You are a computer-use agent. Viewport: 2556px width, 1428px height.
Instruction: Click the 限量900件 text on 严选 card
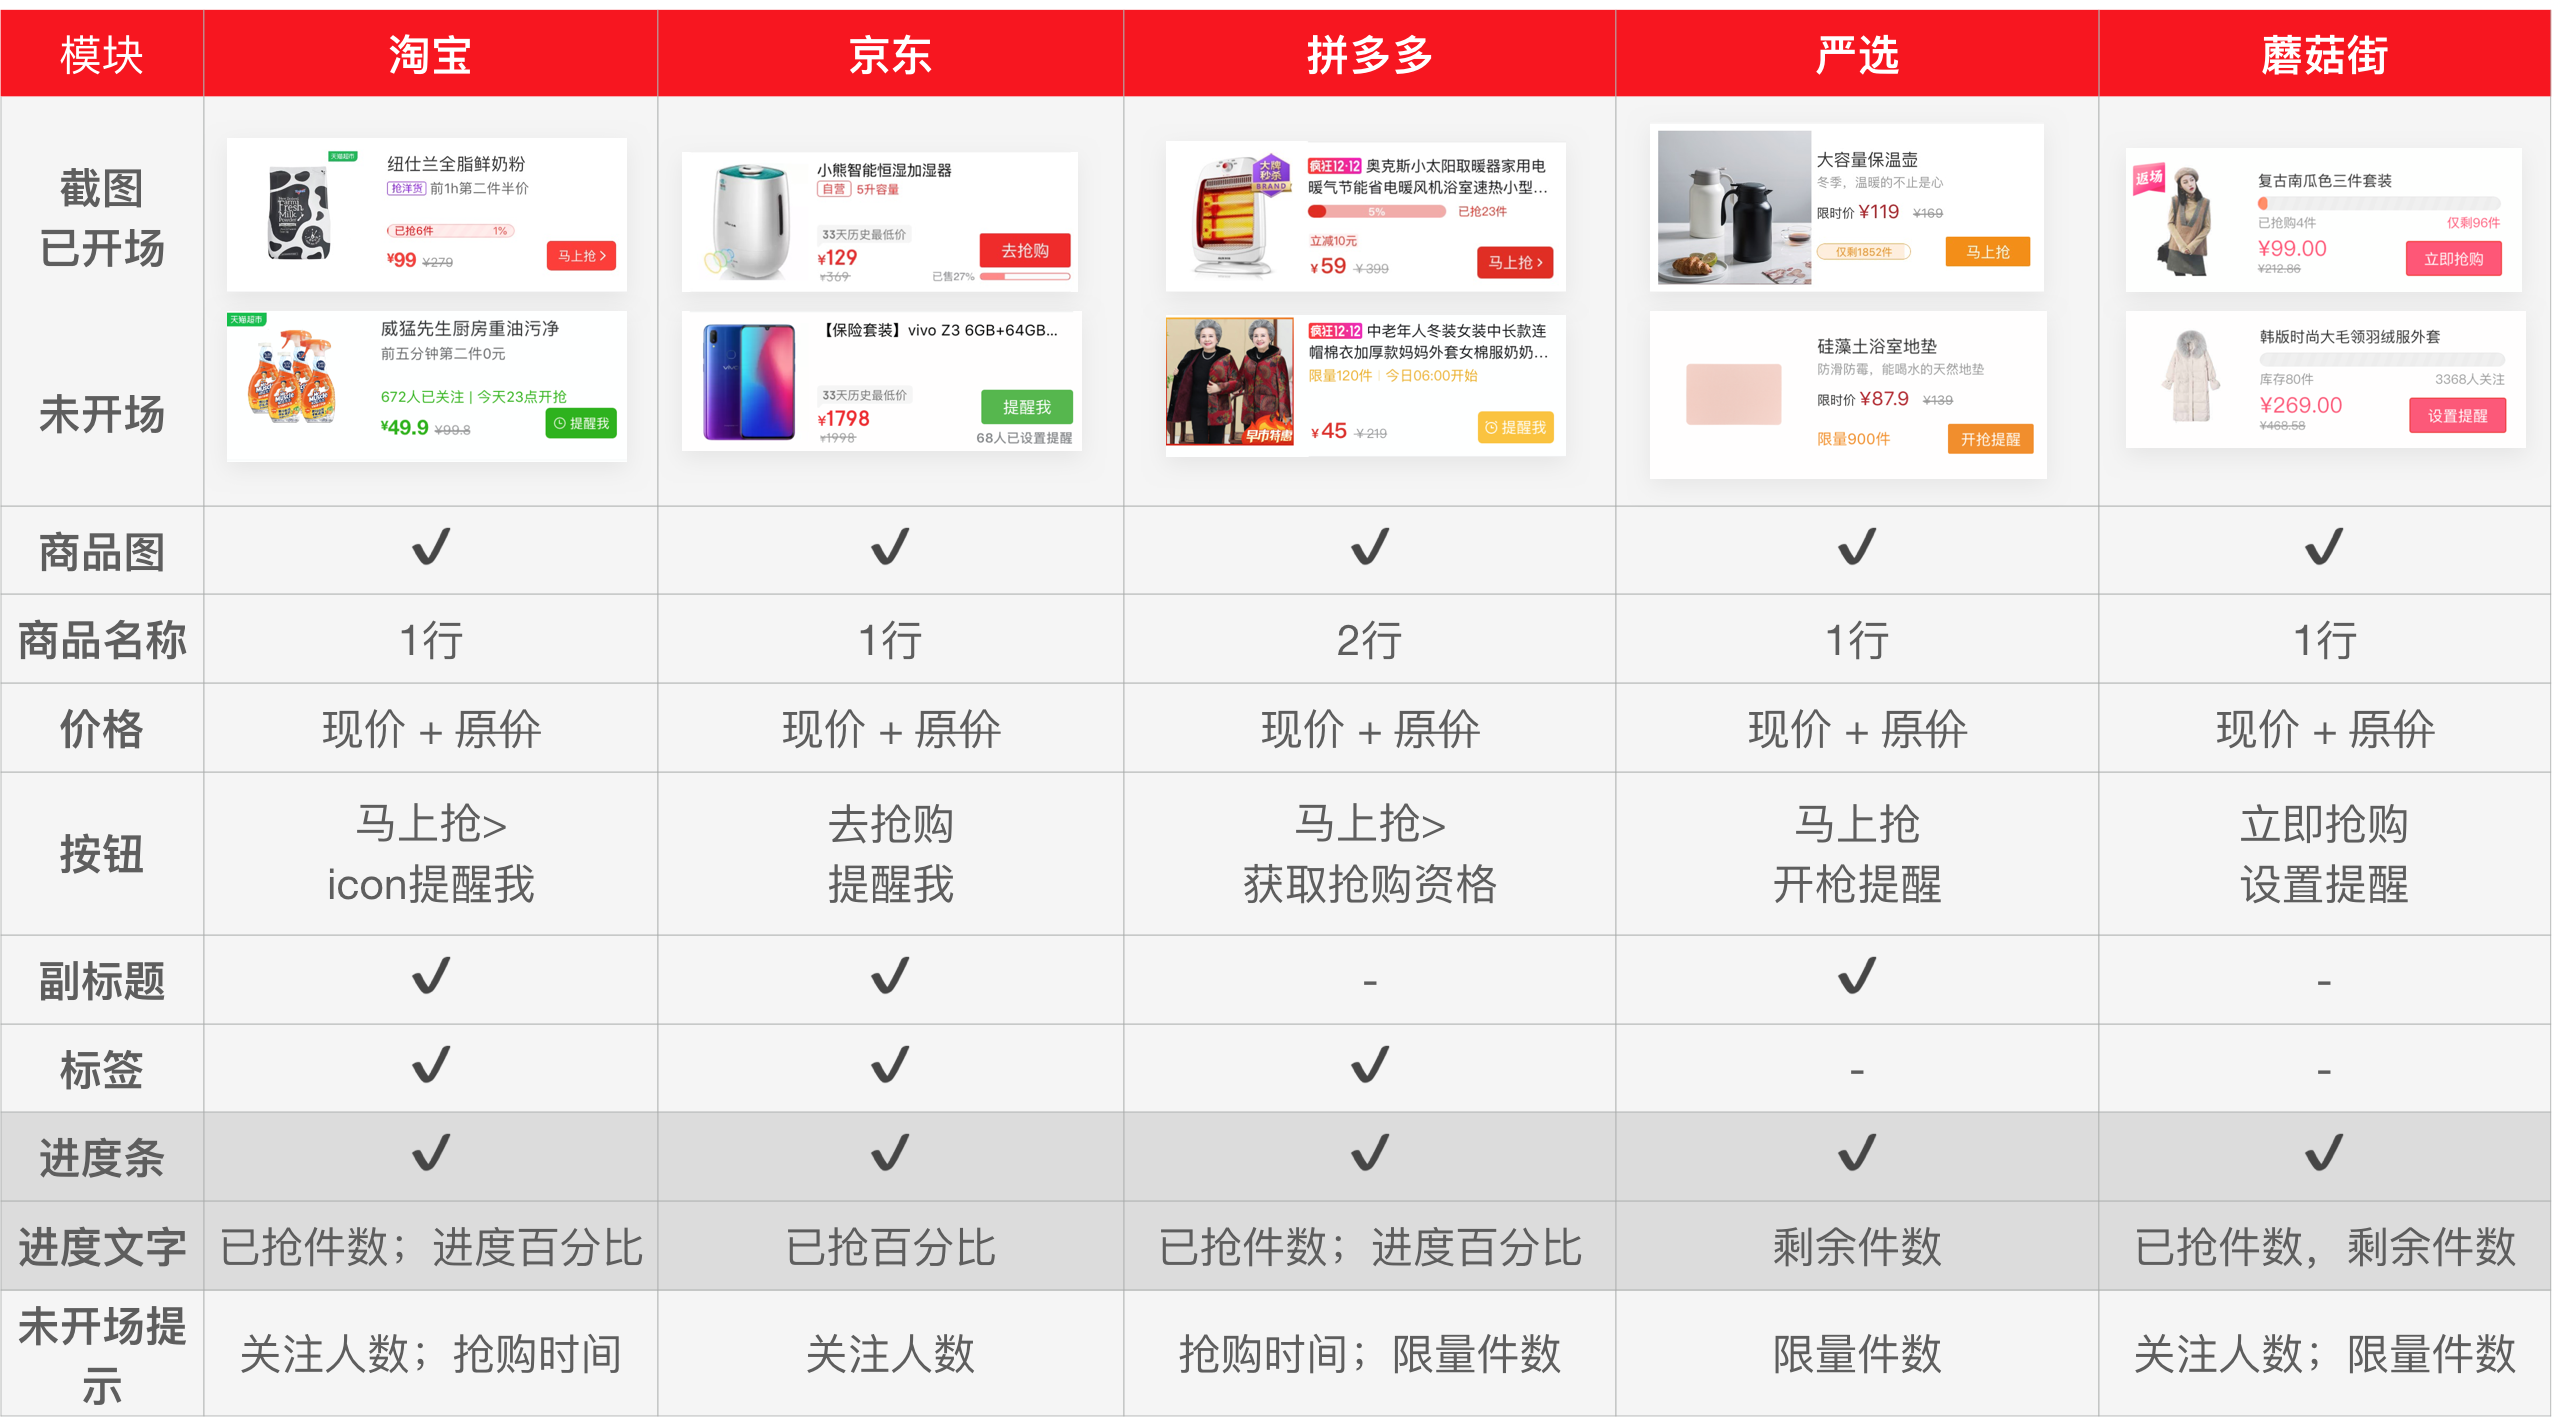coord(1853,439)
